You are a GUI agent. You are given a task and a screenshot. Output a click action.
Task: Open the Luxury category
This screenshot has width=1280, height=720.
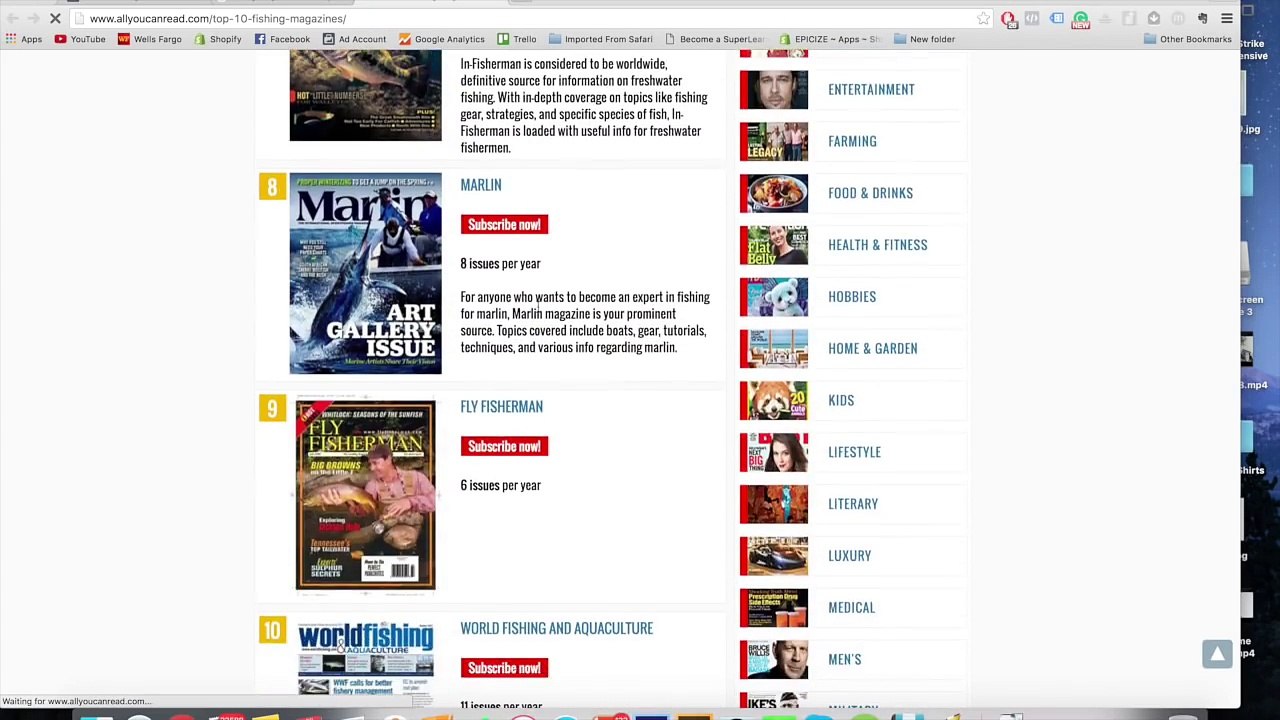pyautogui.click(x=849, y=556)
